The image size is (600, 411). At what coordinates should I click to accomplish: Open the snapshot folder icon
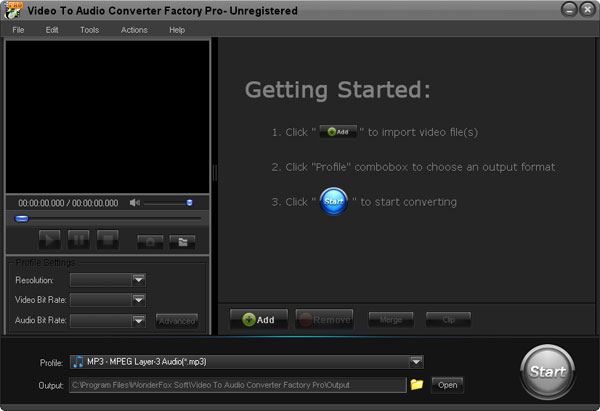[x=181, y=240]
